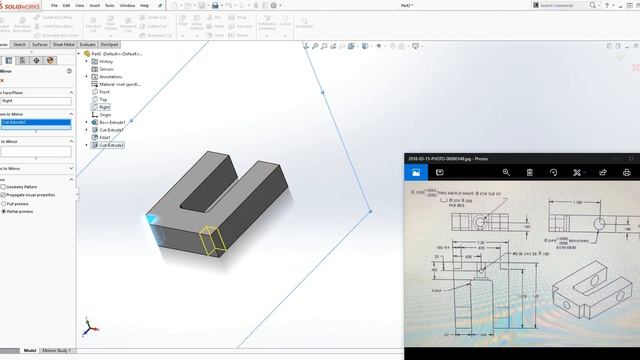Click the help question mark icon
Screen dimensions: 640x360
click(607, 5)
